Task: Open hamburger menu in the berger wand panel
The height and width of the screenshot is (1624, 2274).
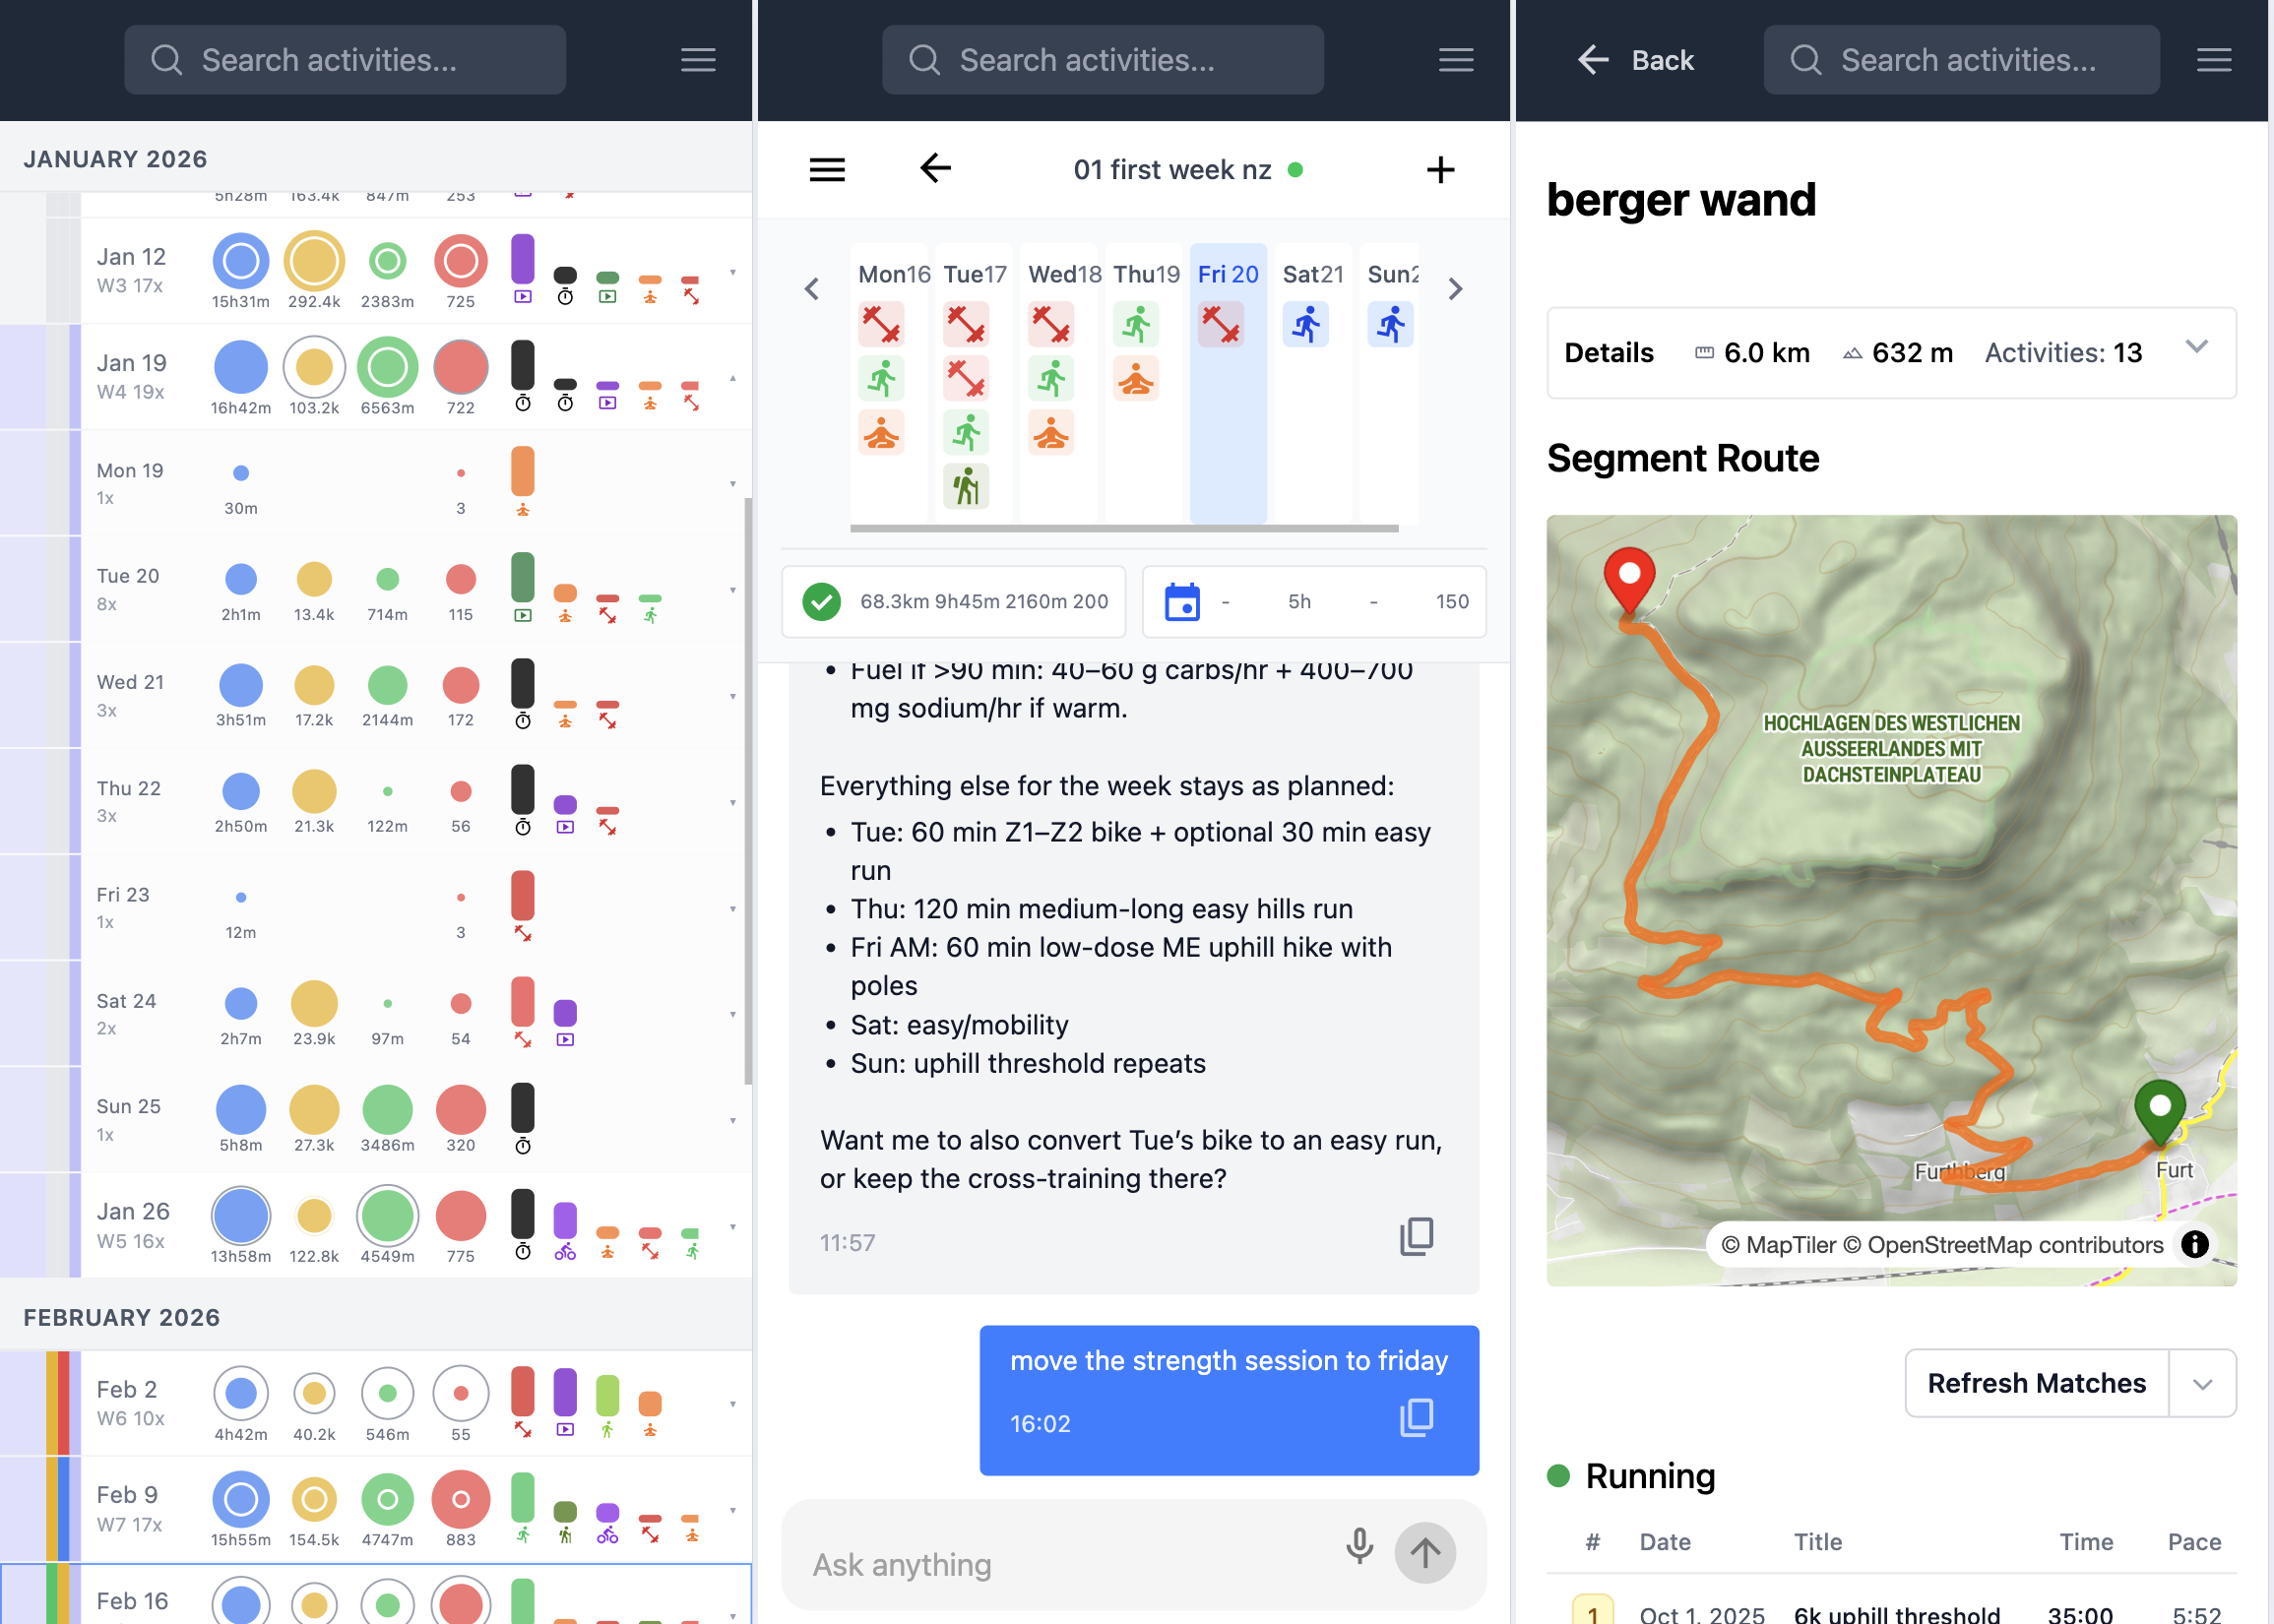Action: 2214,60
